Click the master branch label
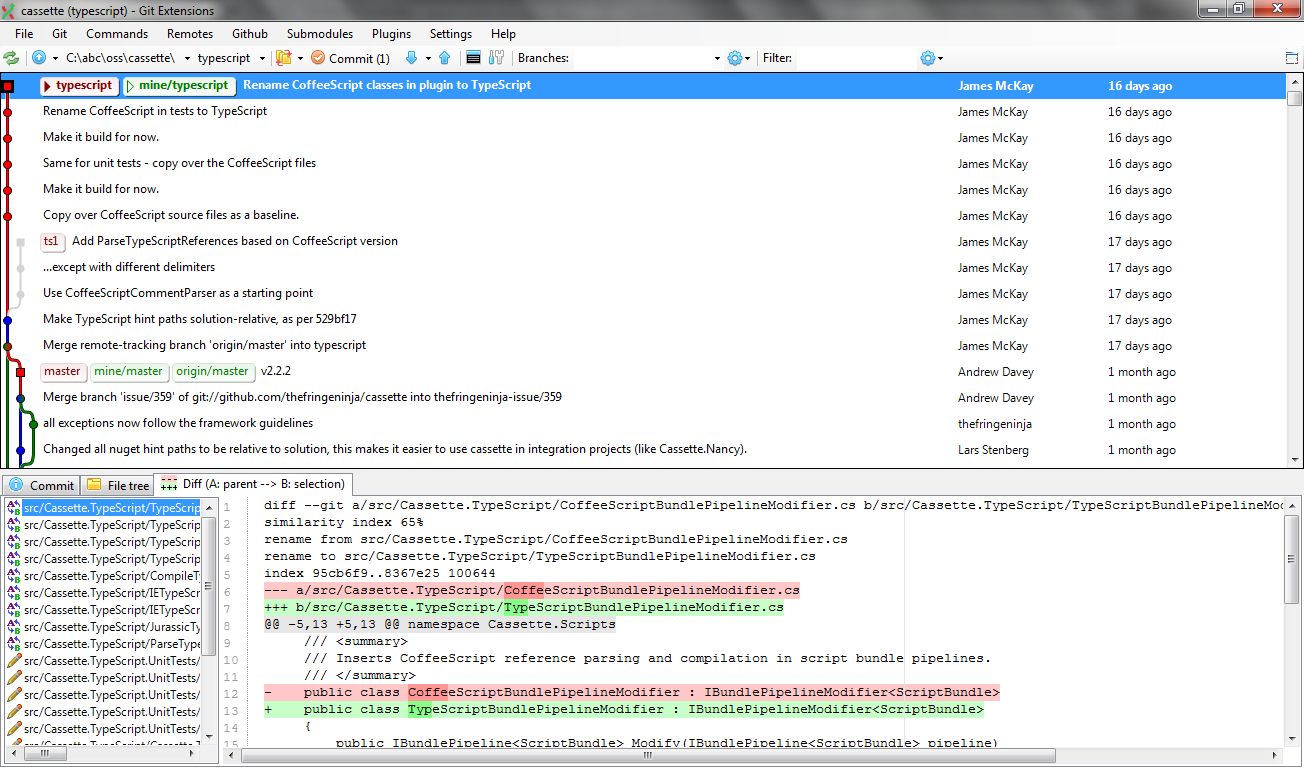Image resolution: width=1304 pixels, height=768 pixels. (x=62, y=371)
